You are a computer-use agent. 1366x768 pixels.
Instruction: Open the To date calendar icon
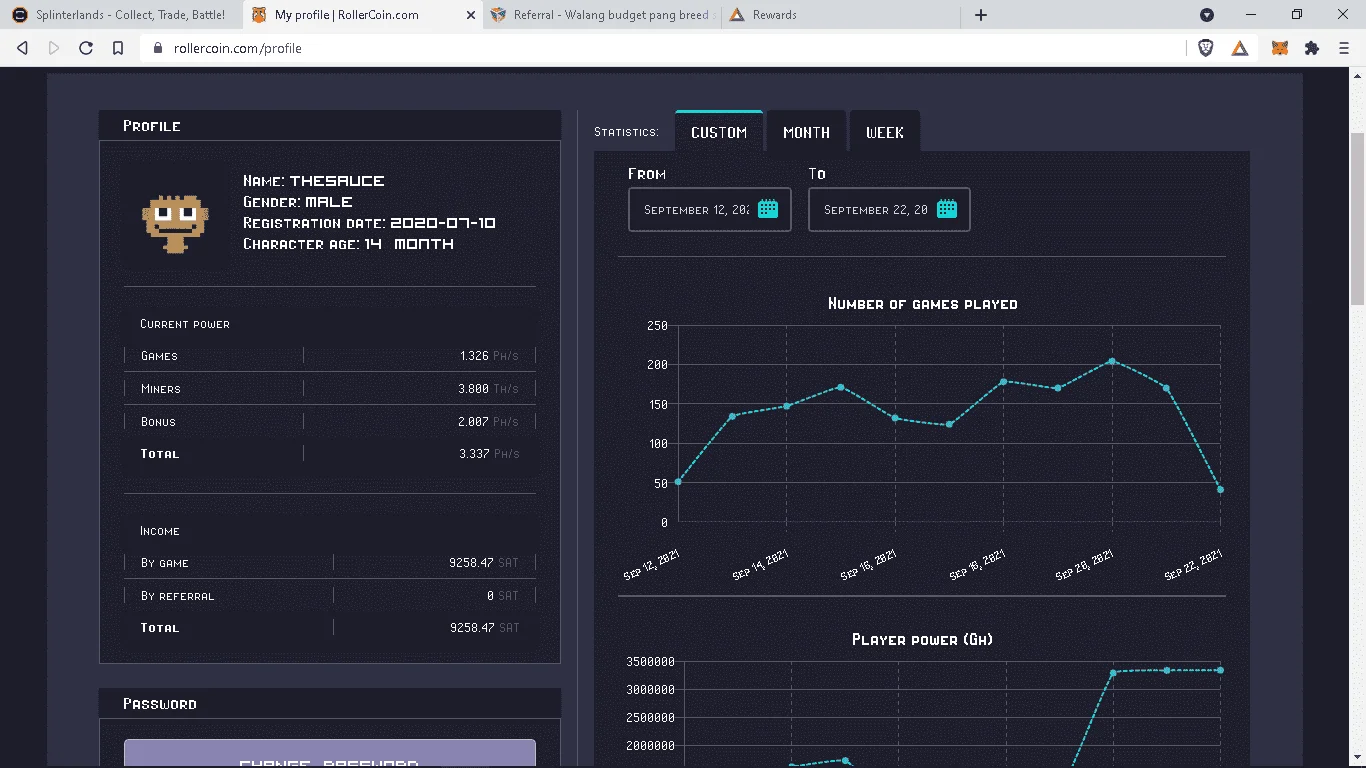tap(947, 209)
